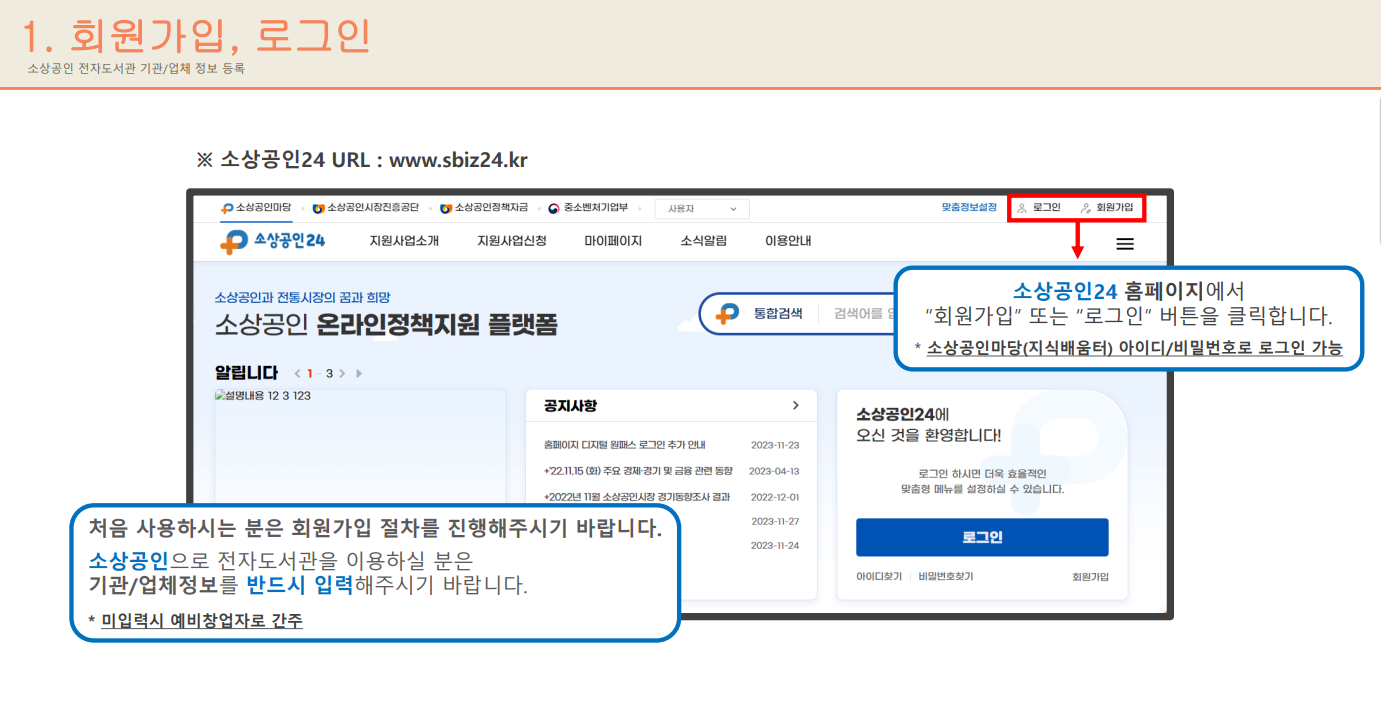The image size is (1381, 706).
Task: Open notice 홈페이지 디지털 원패스 로그인 추가 안내
Action: (625, 445)
